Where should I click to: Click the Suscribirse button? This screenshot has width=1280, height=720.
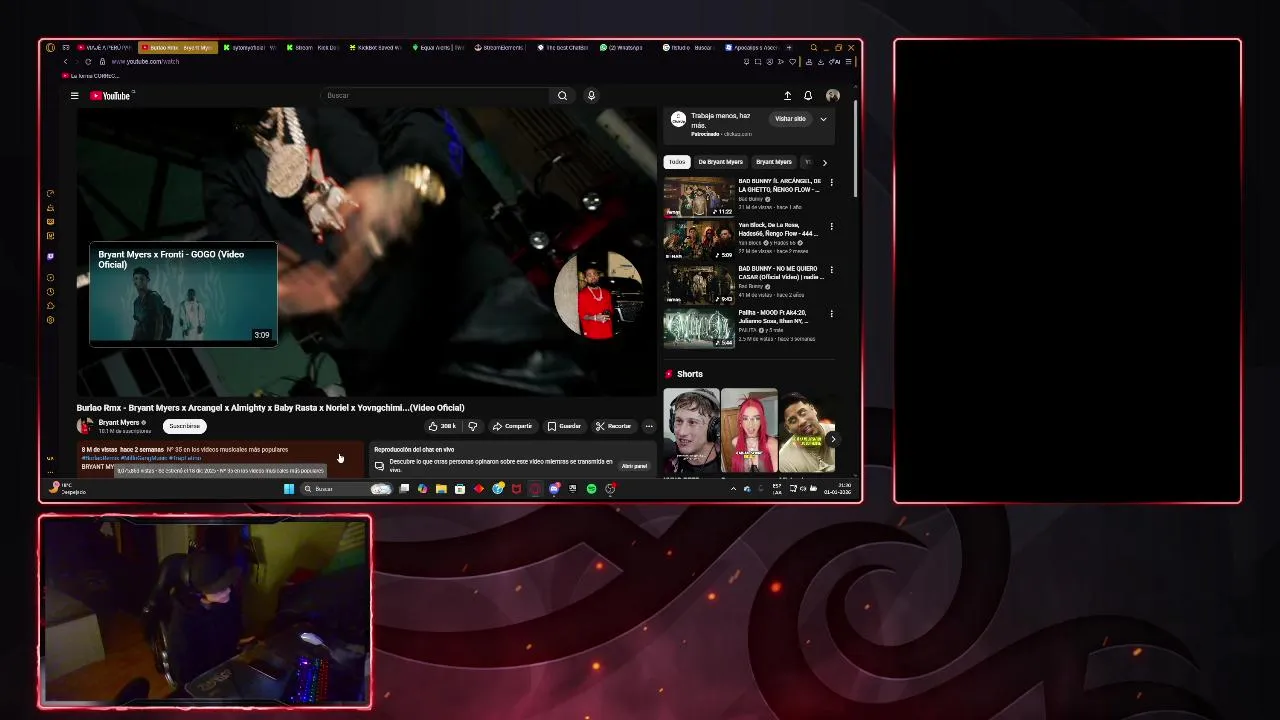(184, 426)
